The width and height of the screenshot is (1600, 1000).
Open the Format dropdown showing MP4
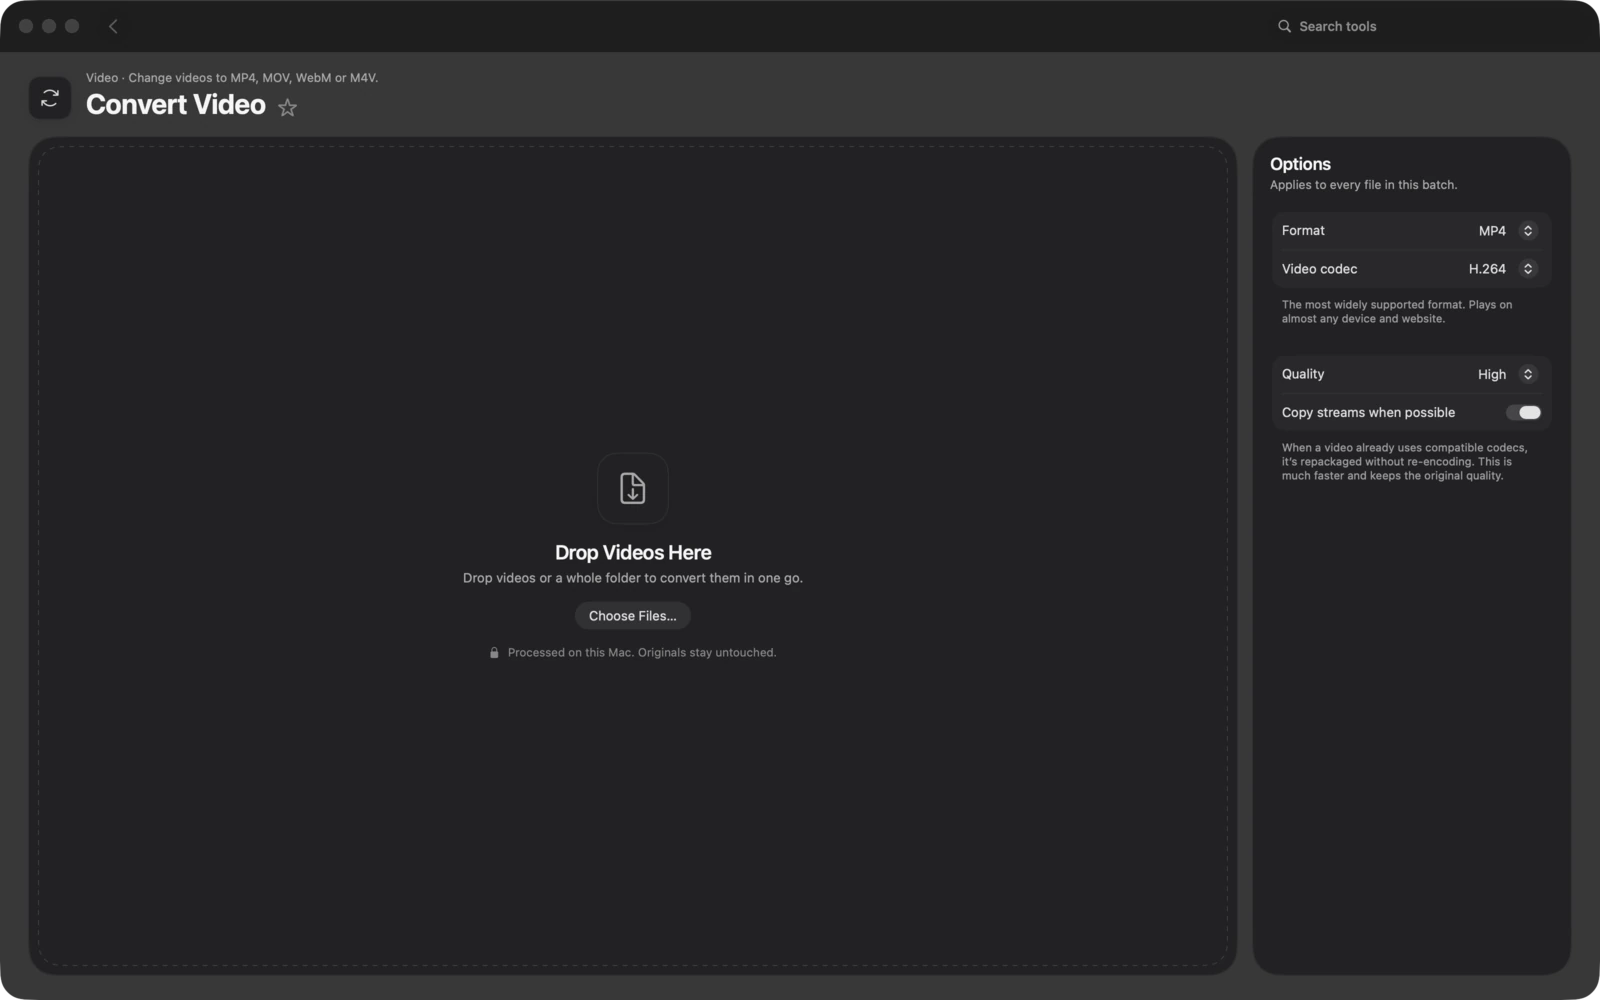pyautogui.click(x=1507, y=231)
